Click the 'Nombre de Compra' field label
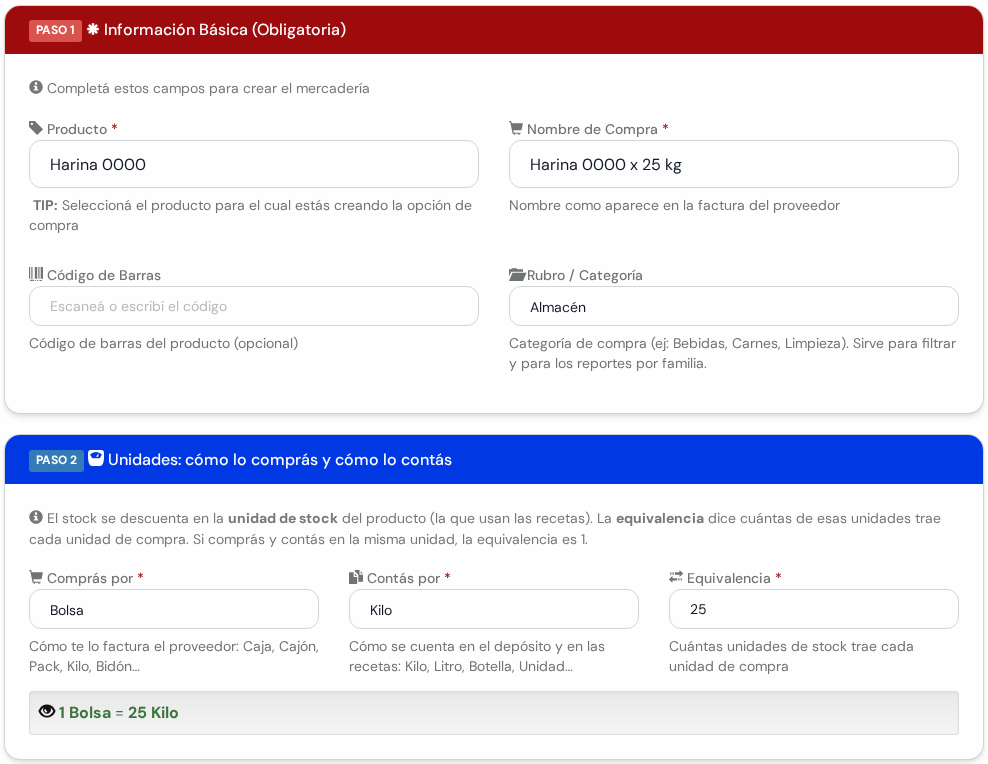 click(592, 129)
